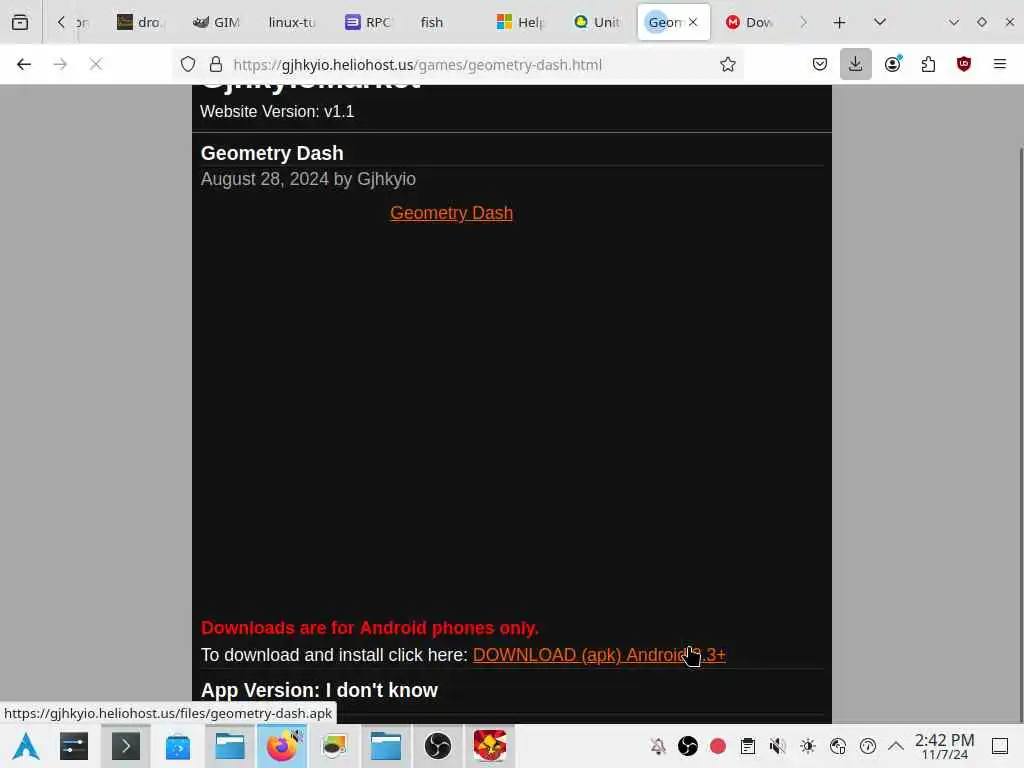Toggle the muted volume tray icon
This screenshot has height=768, width=1024.
point(777,746)
